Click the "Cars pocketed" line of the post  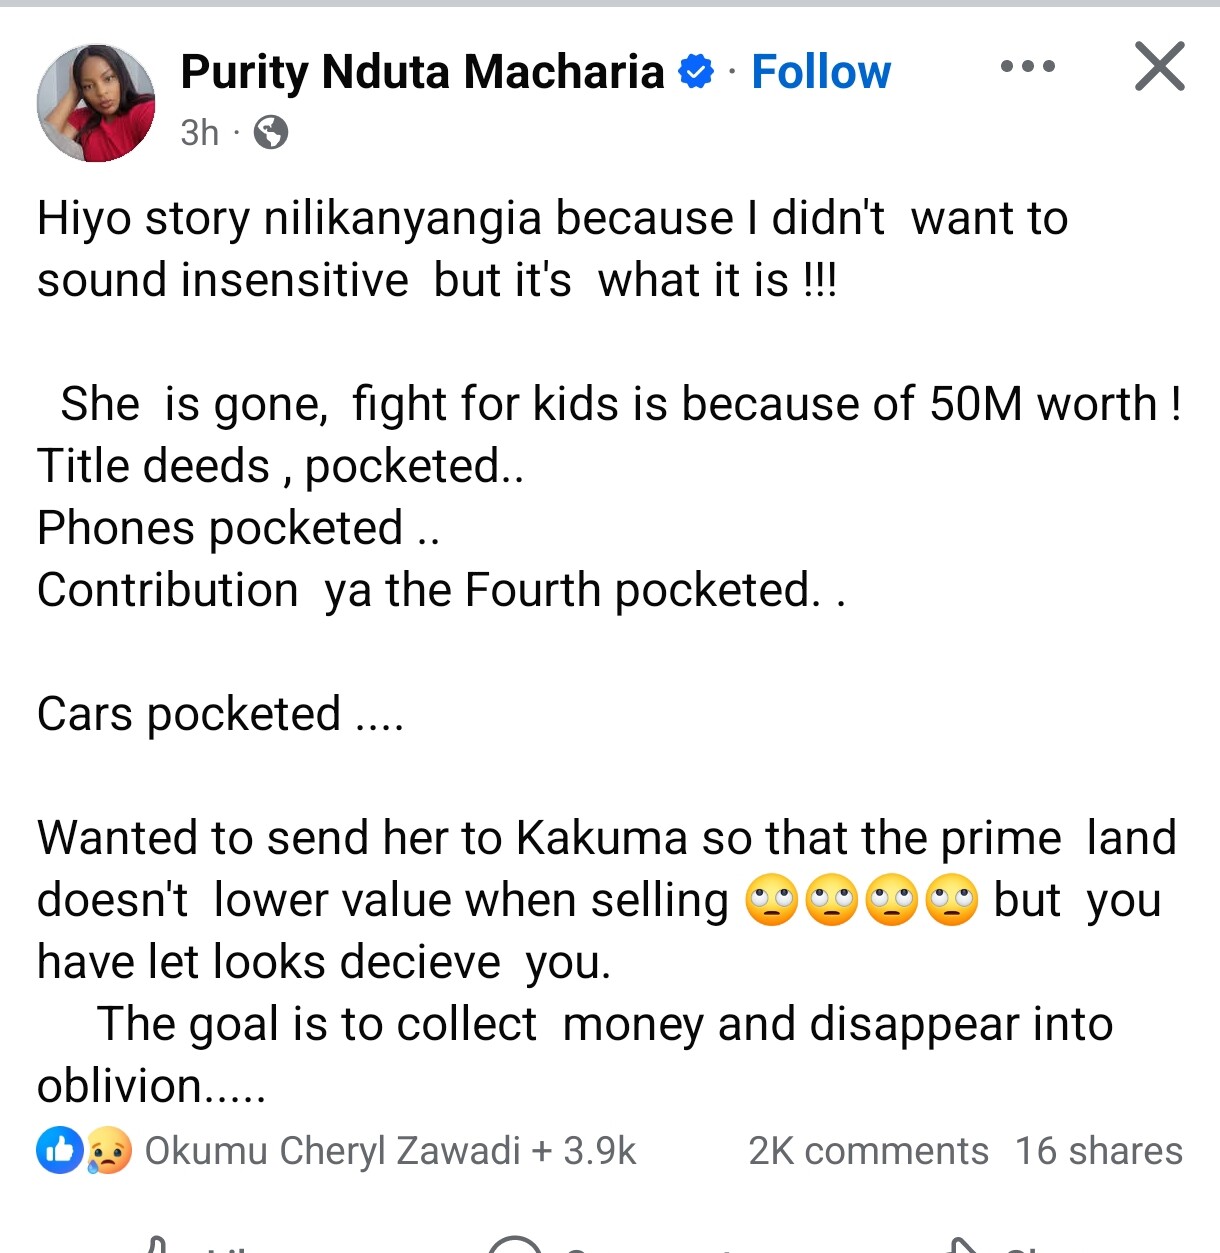(220, 714)
